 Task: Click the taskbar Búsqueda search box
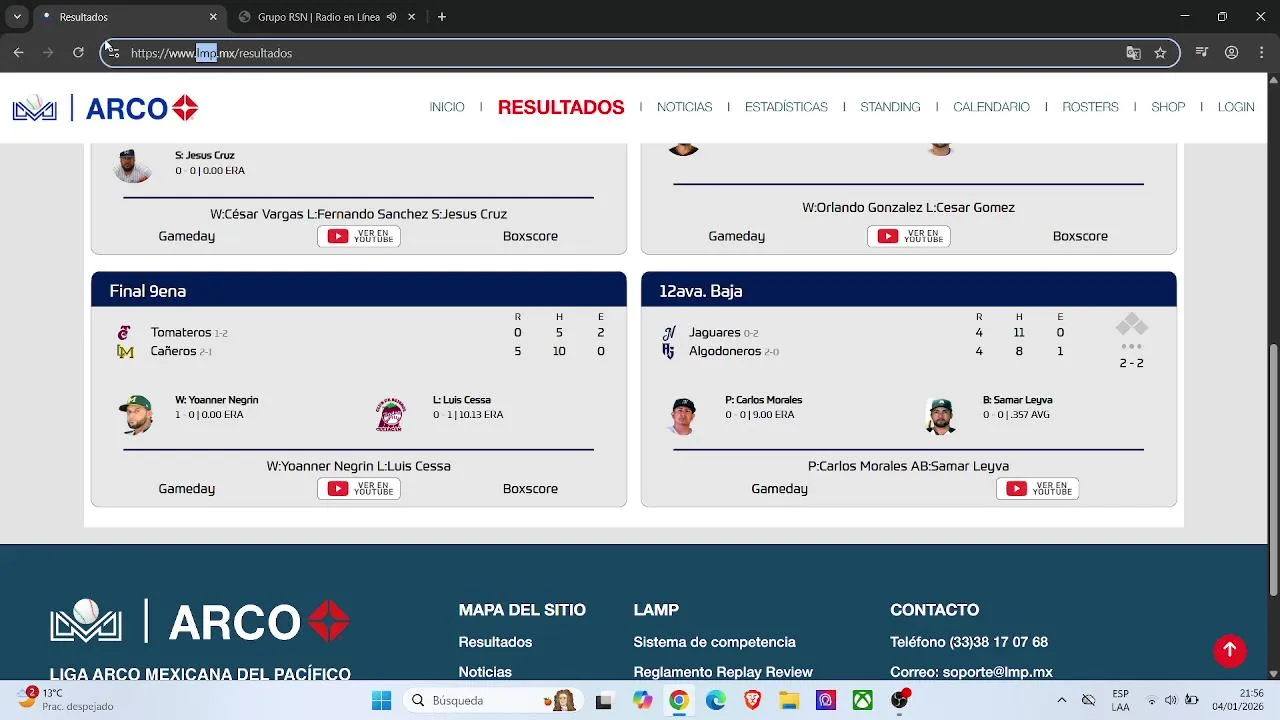pos(493,700)
